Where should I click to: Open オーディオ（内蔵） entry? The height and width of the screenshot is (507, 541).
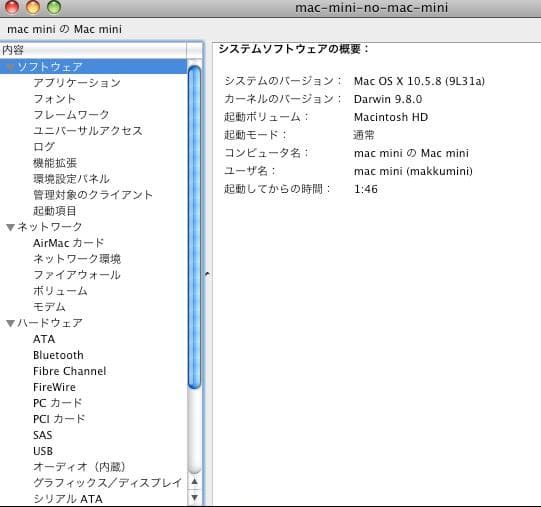[79, 467]
